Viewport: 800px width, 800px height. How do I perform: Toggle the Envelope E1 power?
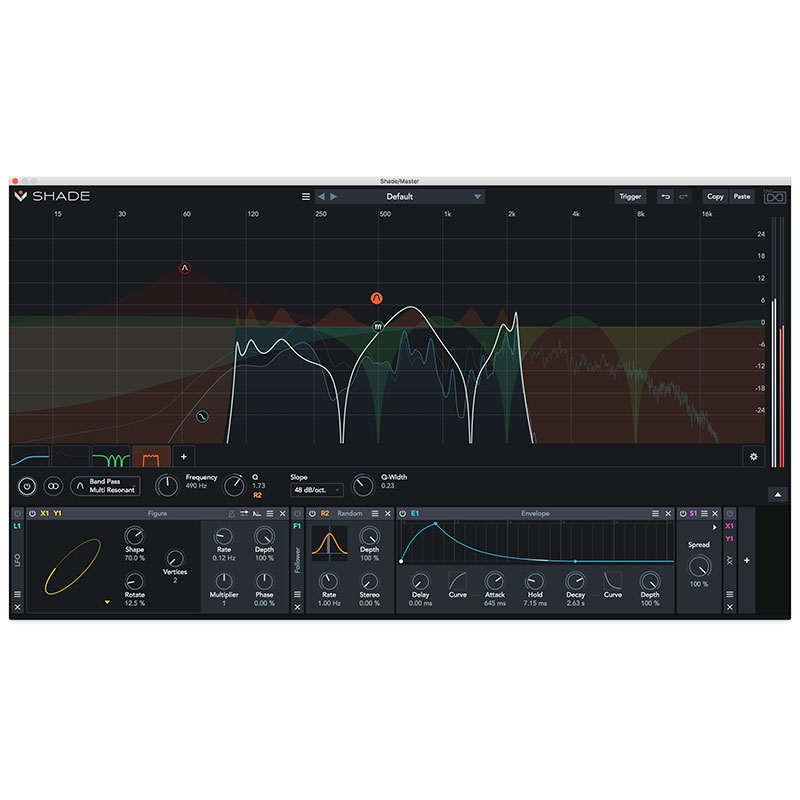(x=403, y=514)
